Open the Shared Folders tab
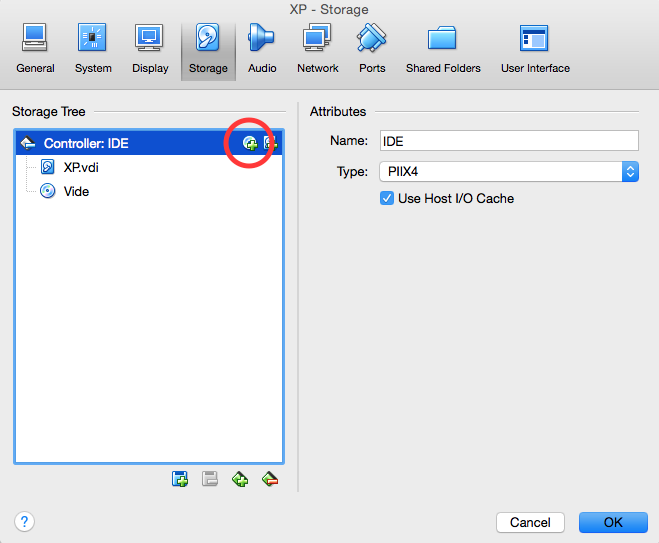The image size is (659, 543). click(x=443, y=50)
